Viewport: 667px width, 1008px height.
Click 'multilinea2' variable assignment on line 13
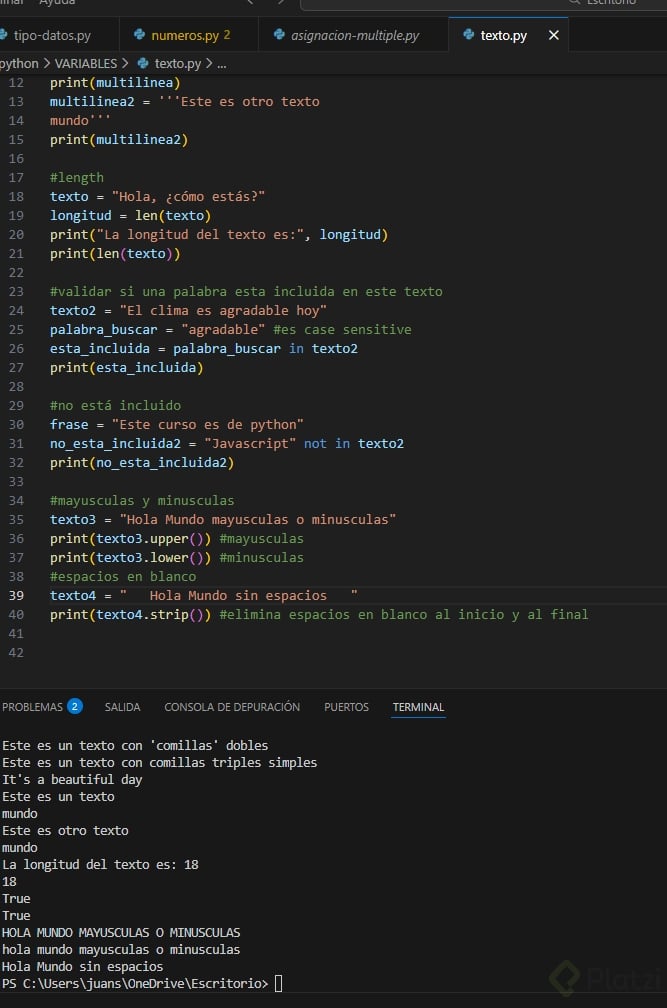click(92, 102)
